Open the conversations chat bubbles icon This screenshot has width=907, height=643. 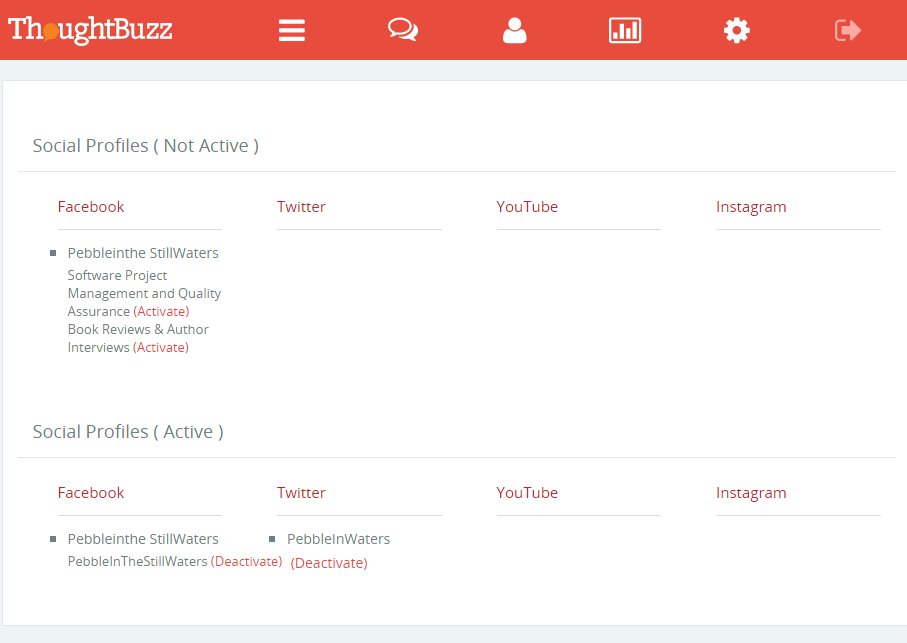403,29
